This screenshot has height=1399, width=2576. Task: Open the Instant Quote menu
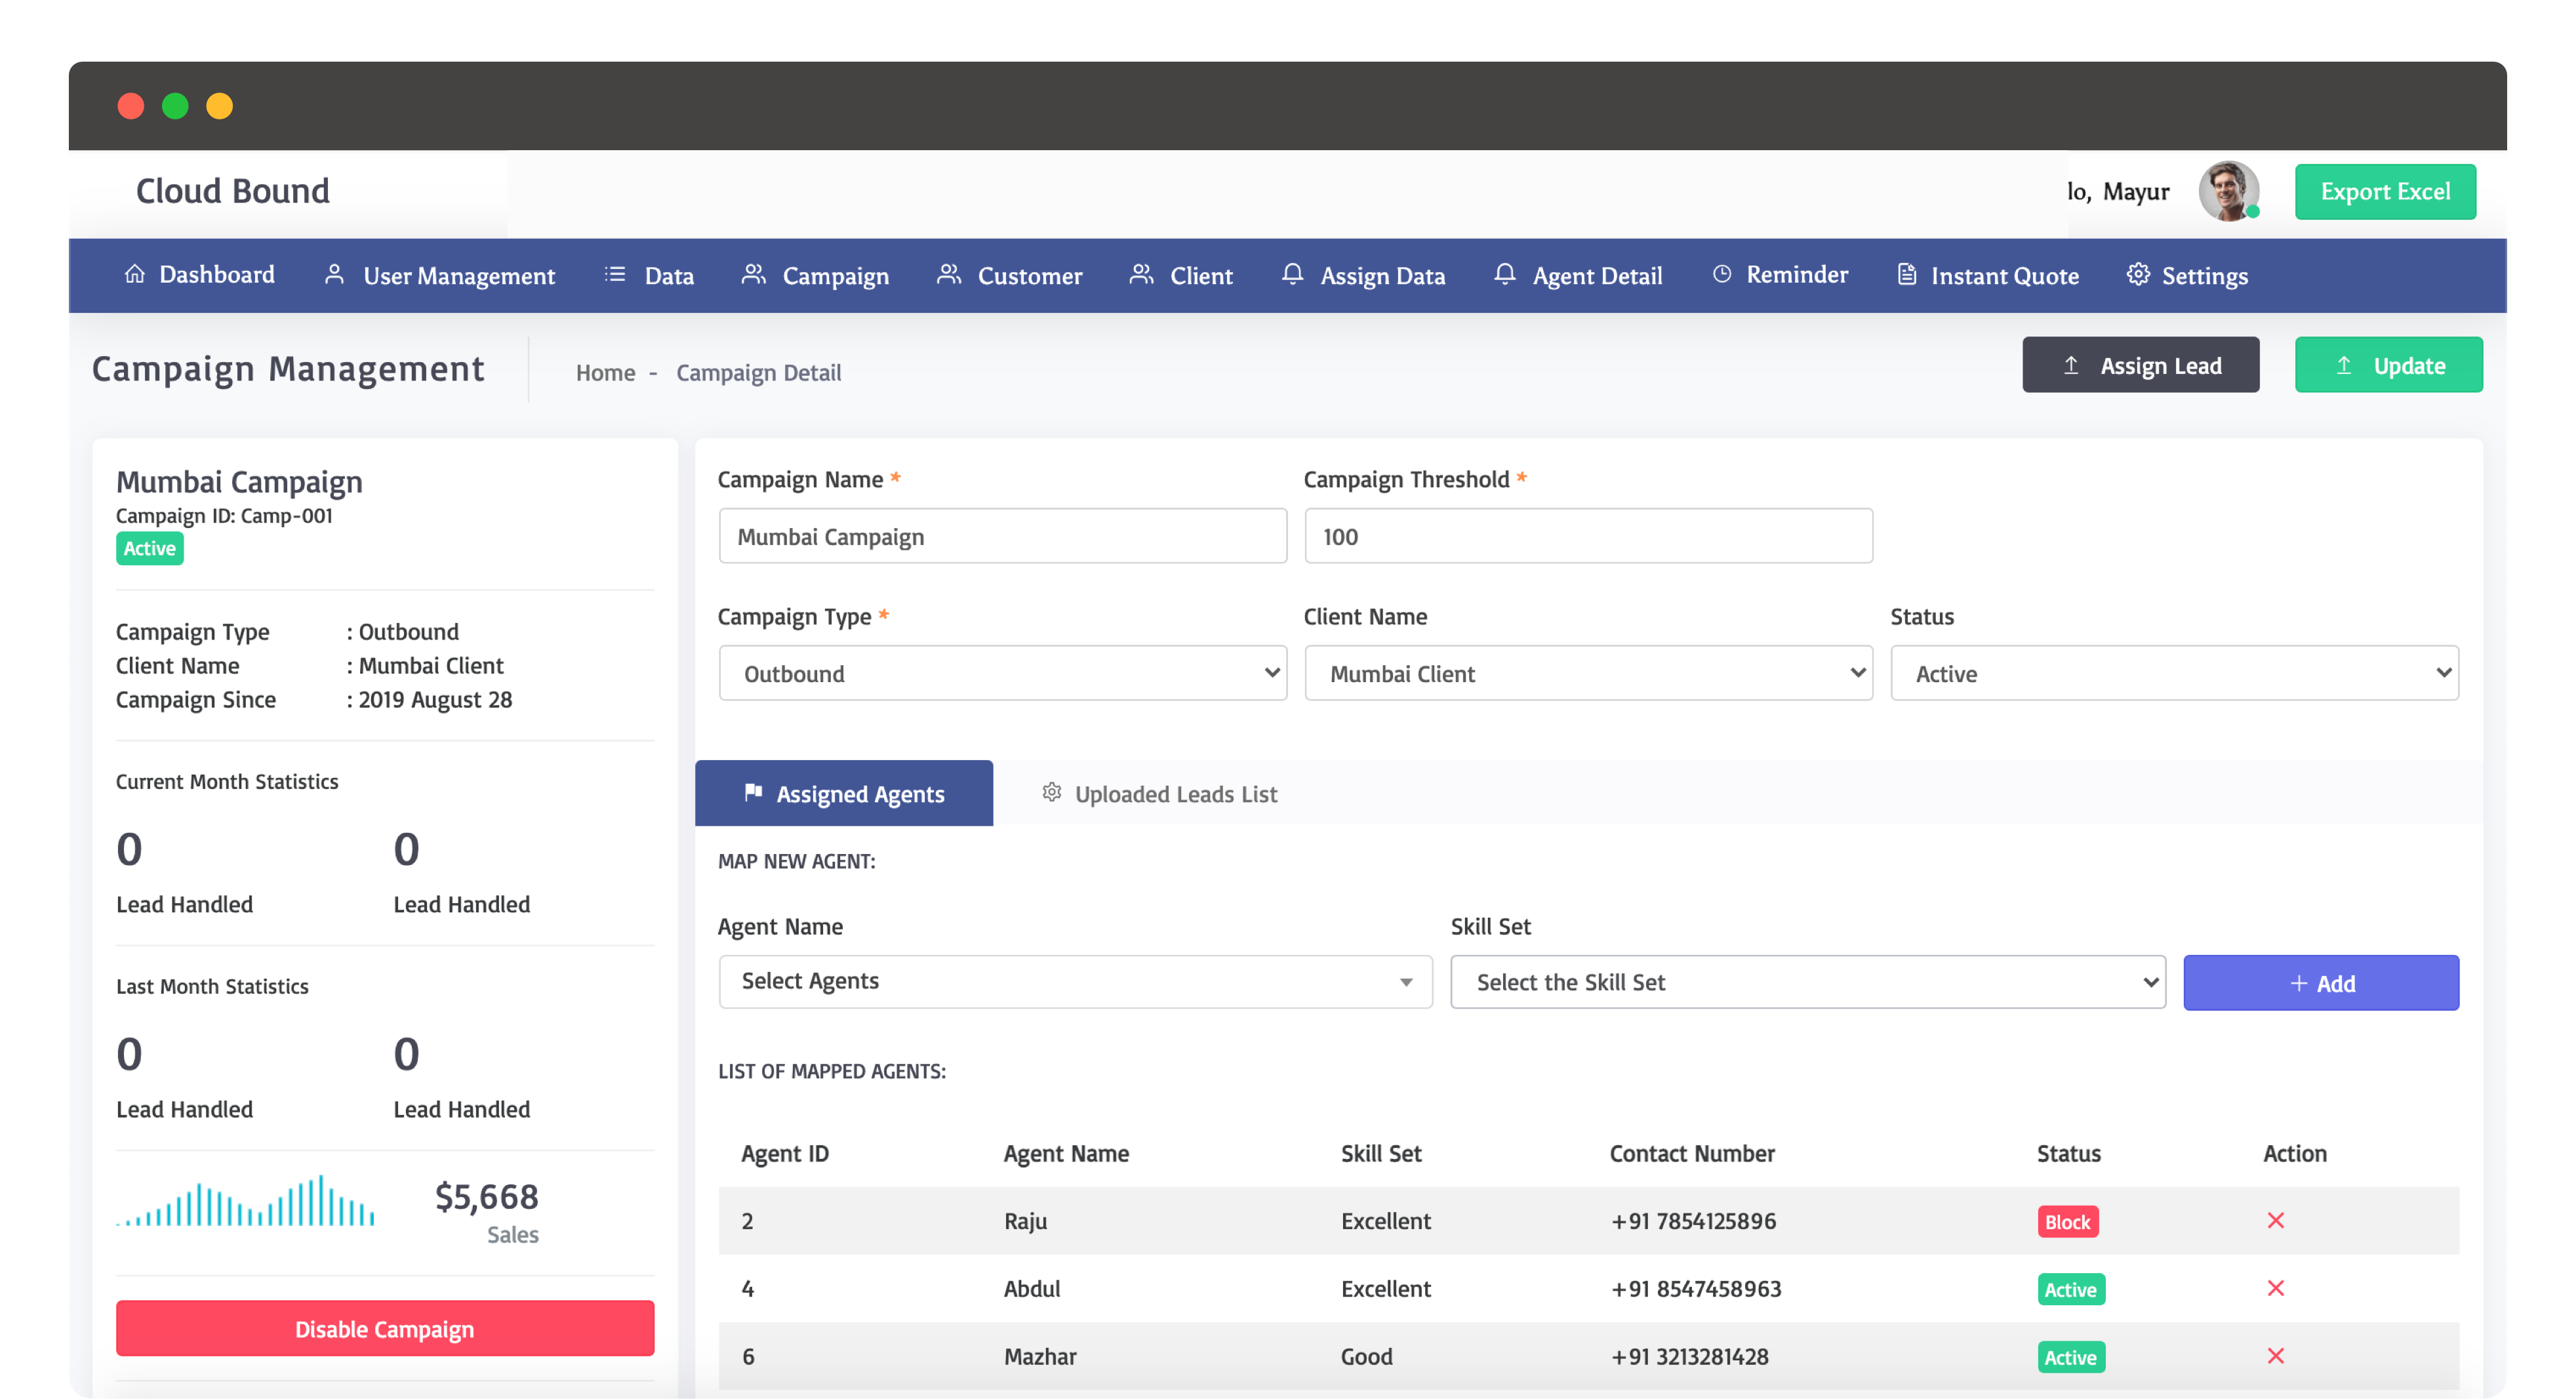pyautogui.click(x=1988, y=275)
